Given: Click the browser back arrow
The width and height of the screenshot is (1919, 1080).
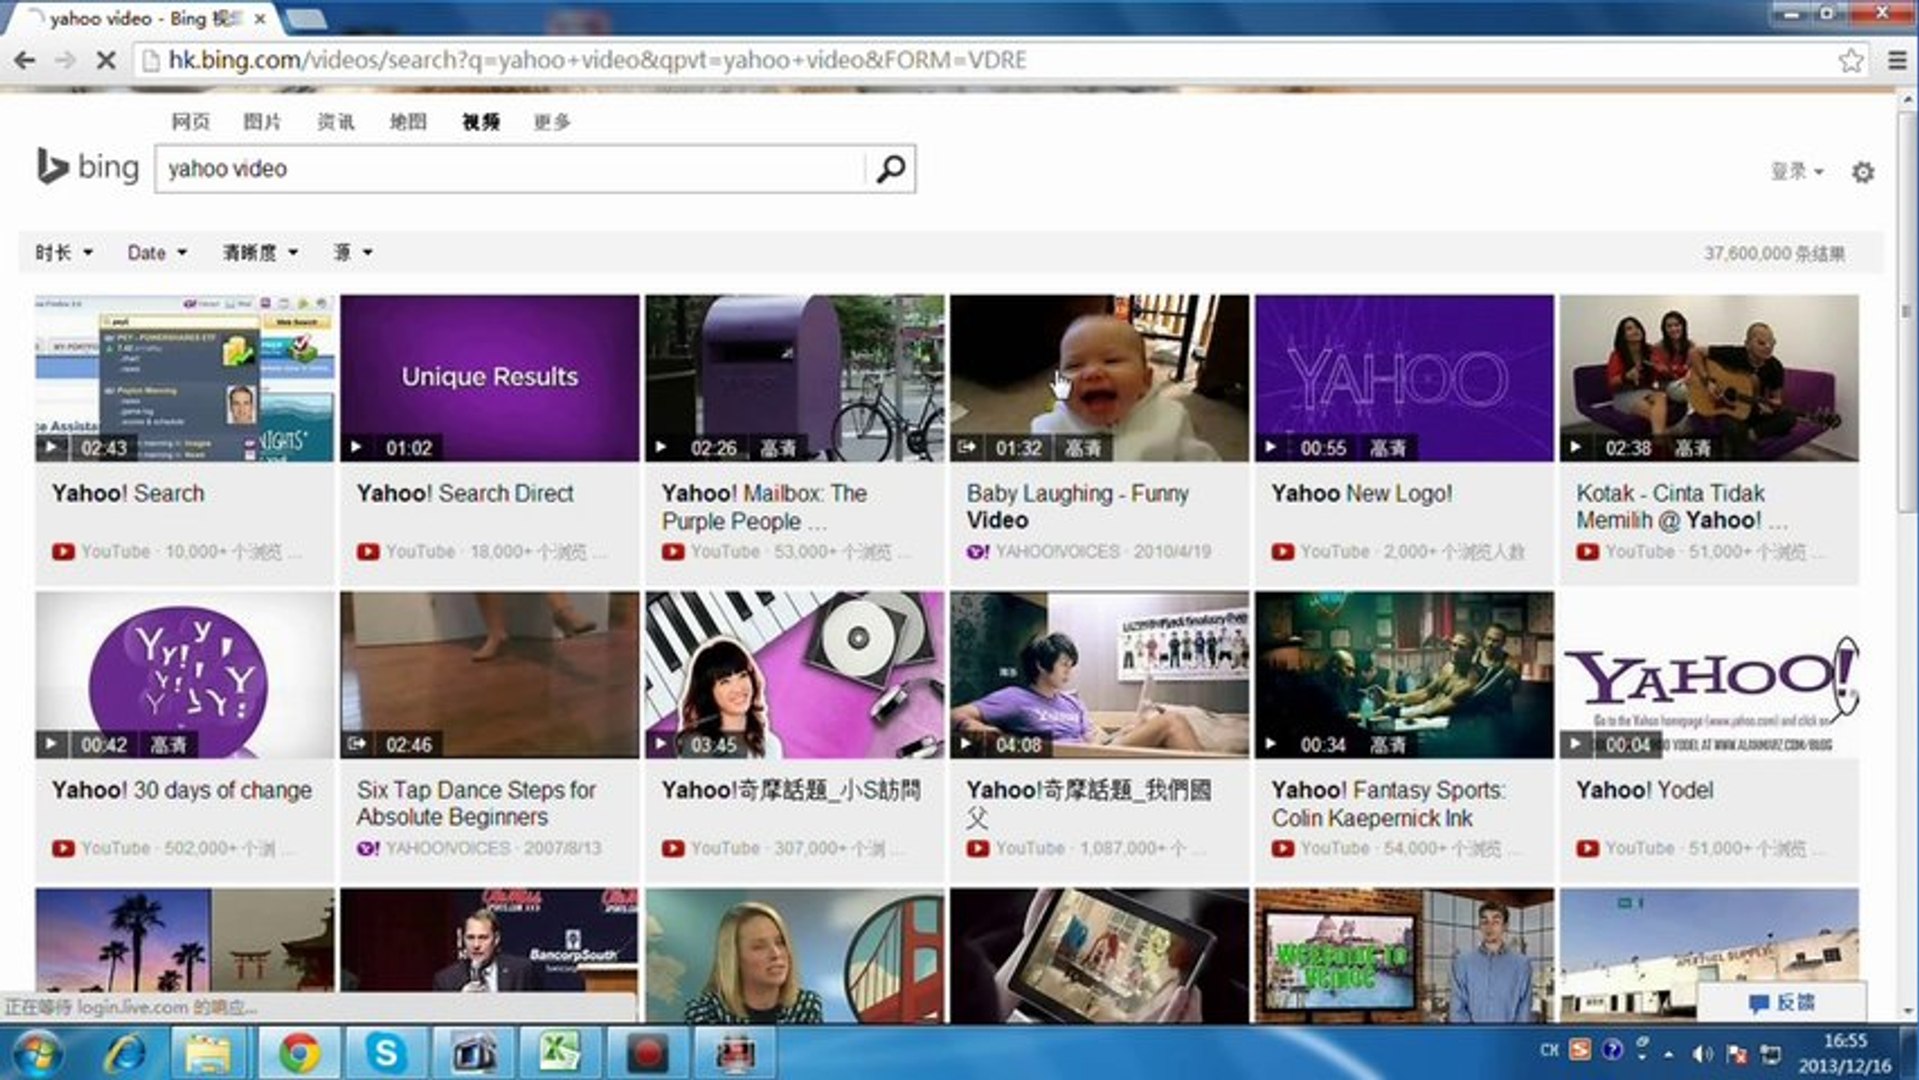Looking at the screenshot, I should (25, 60).
